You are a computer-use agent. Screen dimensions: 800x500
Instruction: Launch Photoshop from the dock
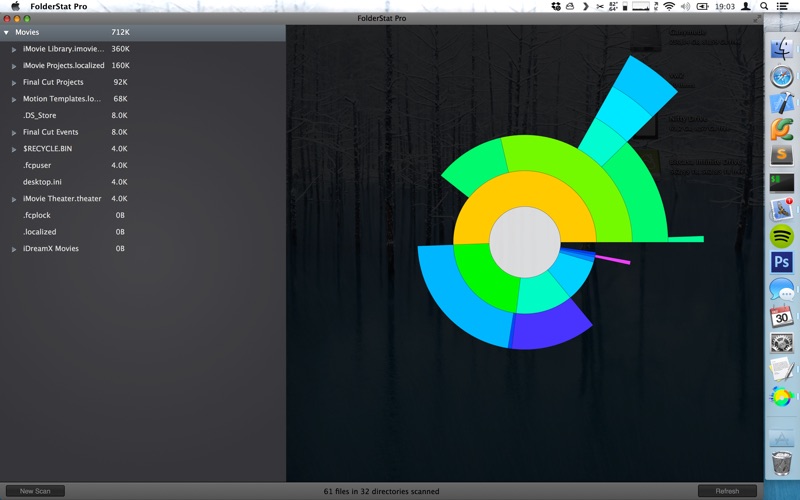pos(781,263)
